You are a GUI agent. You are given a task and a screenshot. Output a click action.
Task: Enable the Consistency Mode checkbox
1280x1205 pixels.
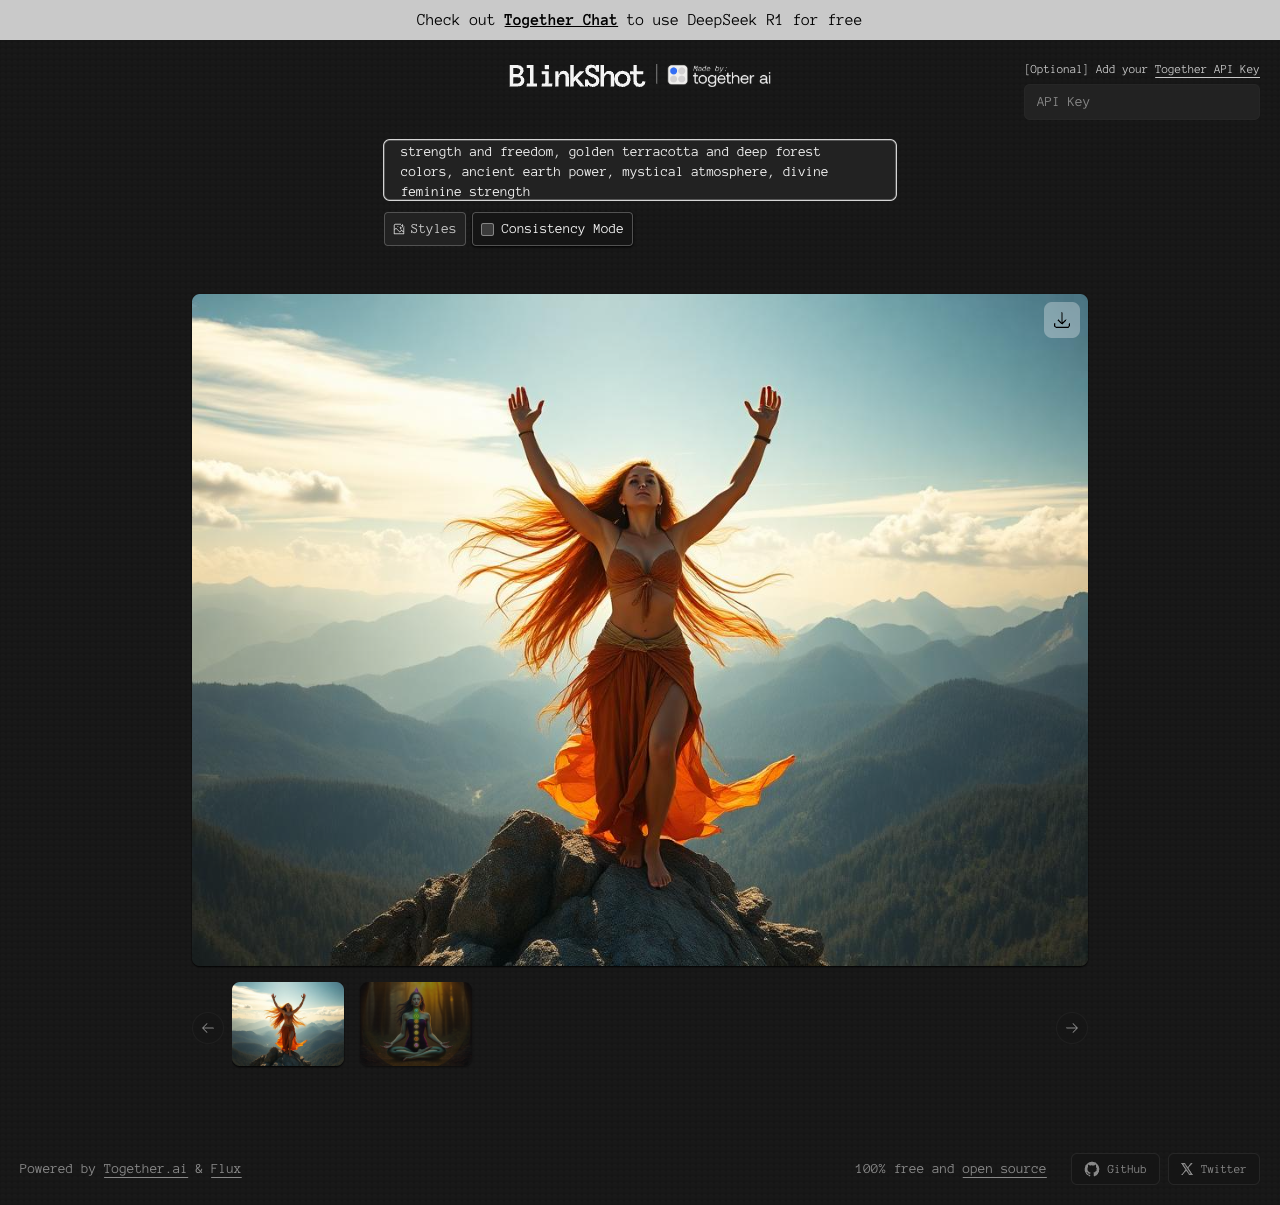pyautogui.click(x=488, y=229)
